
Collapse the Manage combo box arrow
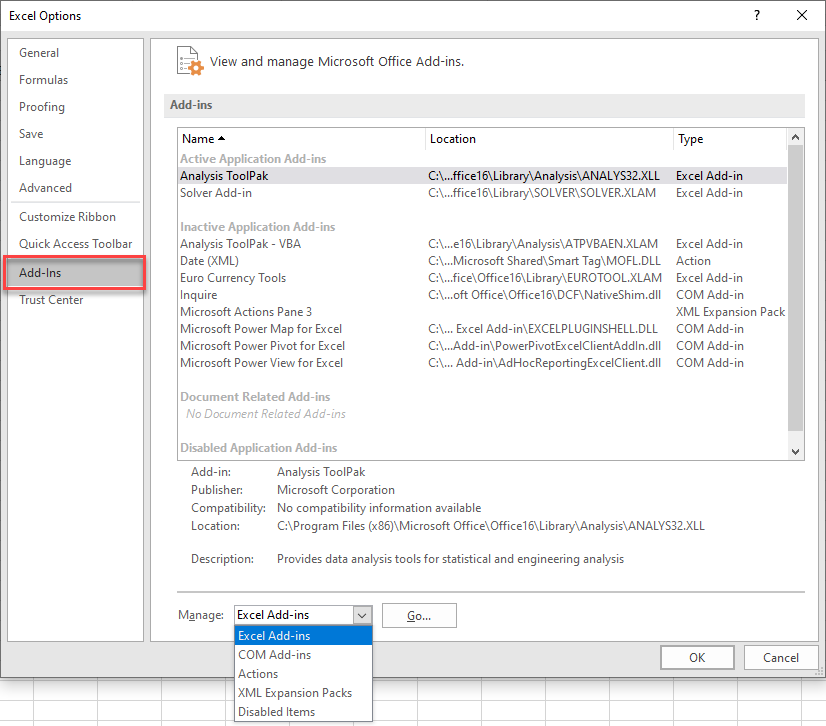(x=362, y=615)
